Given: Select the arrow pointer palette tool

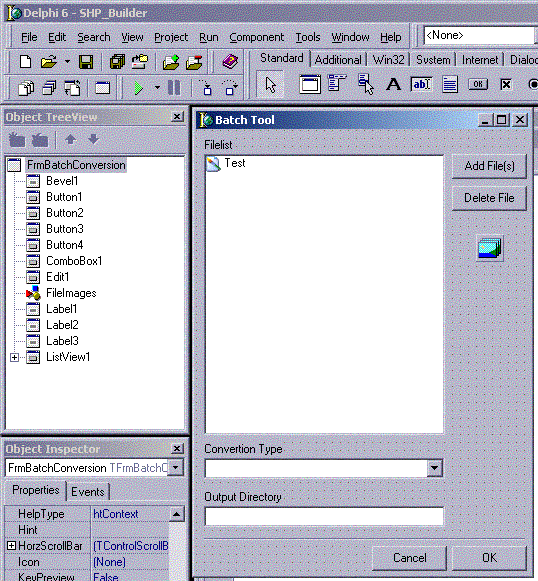Looking at the screenshot, I should (270, 85).
